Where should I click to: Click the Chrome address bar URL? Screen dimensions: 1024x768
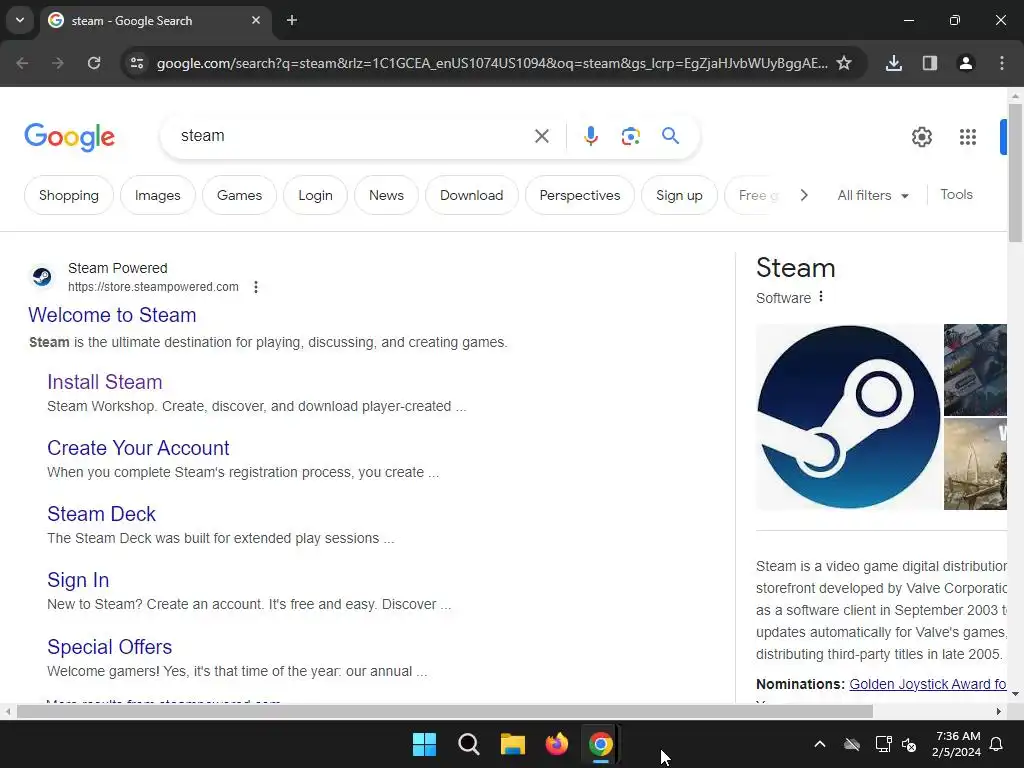(x=492, y=63)
